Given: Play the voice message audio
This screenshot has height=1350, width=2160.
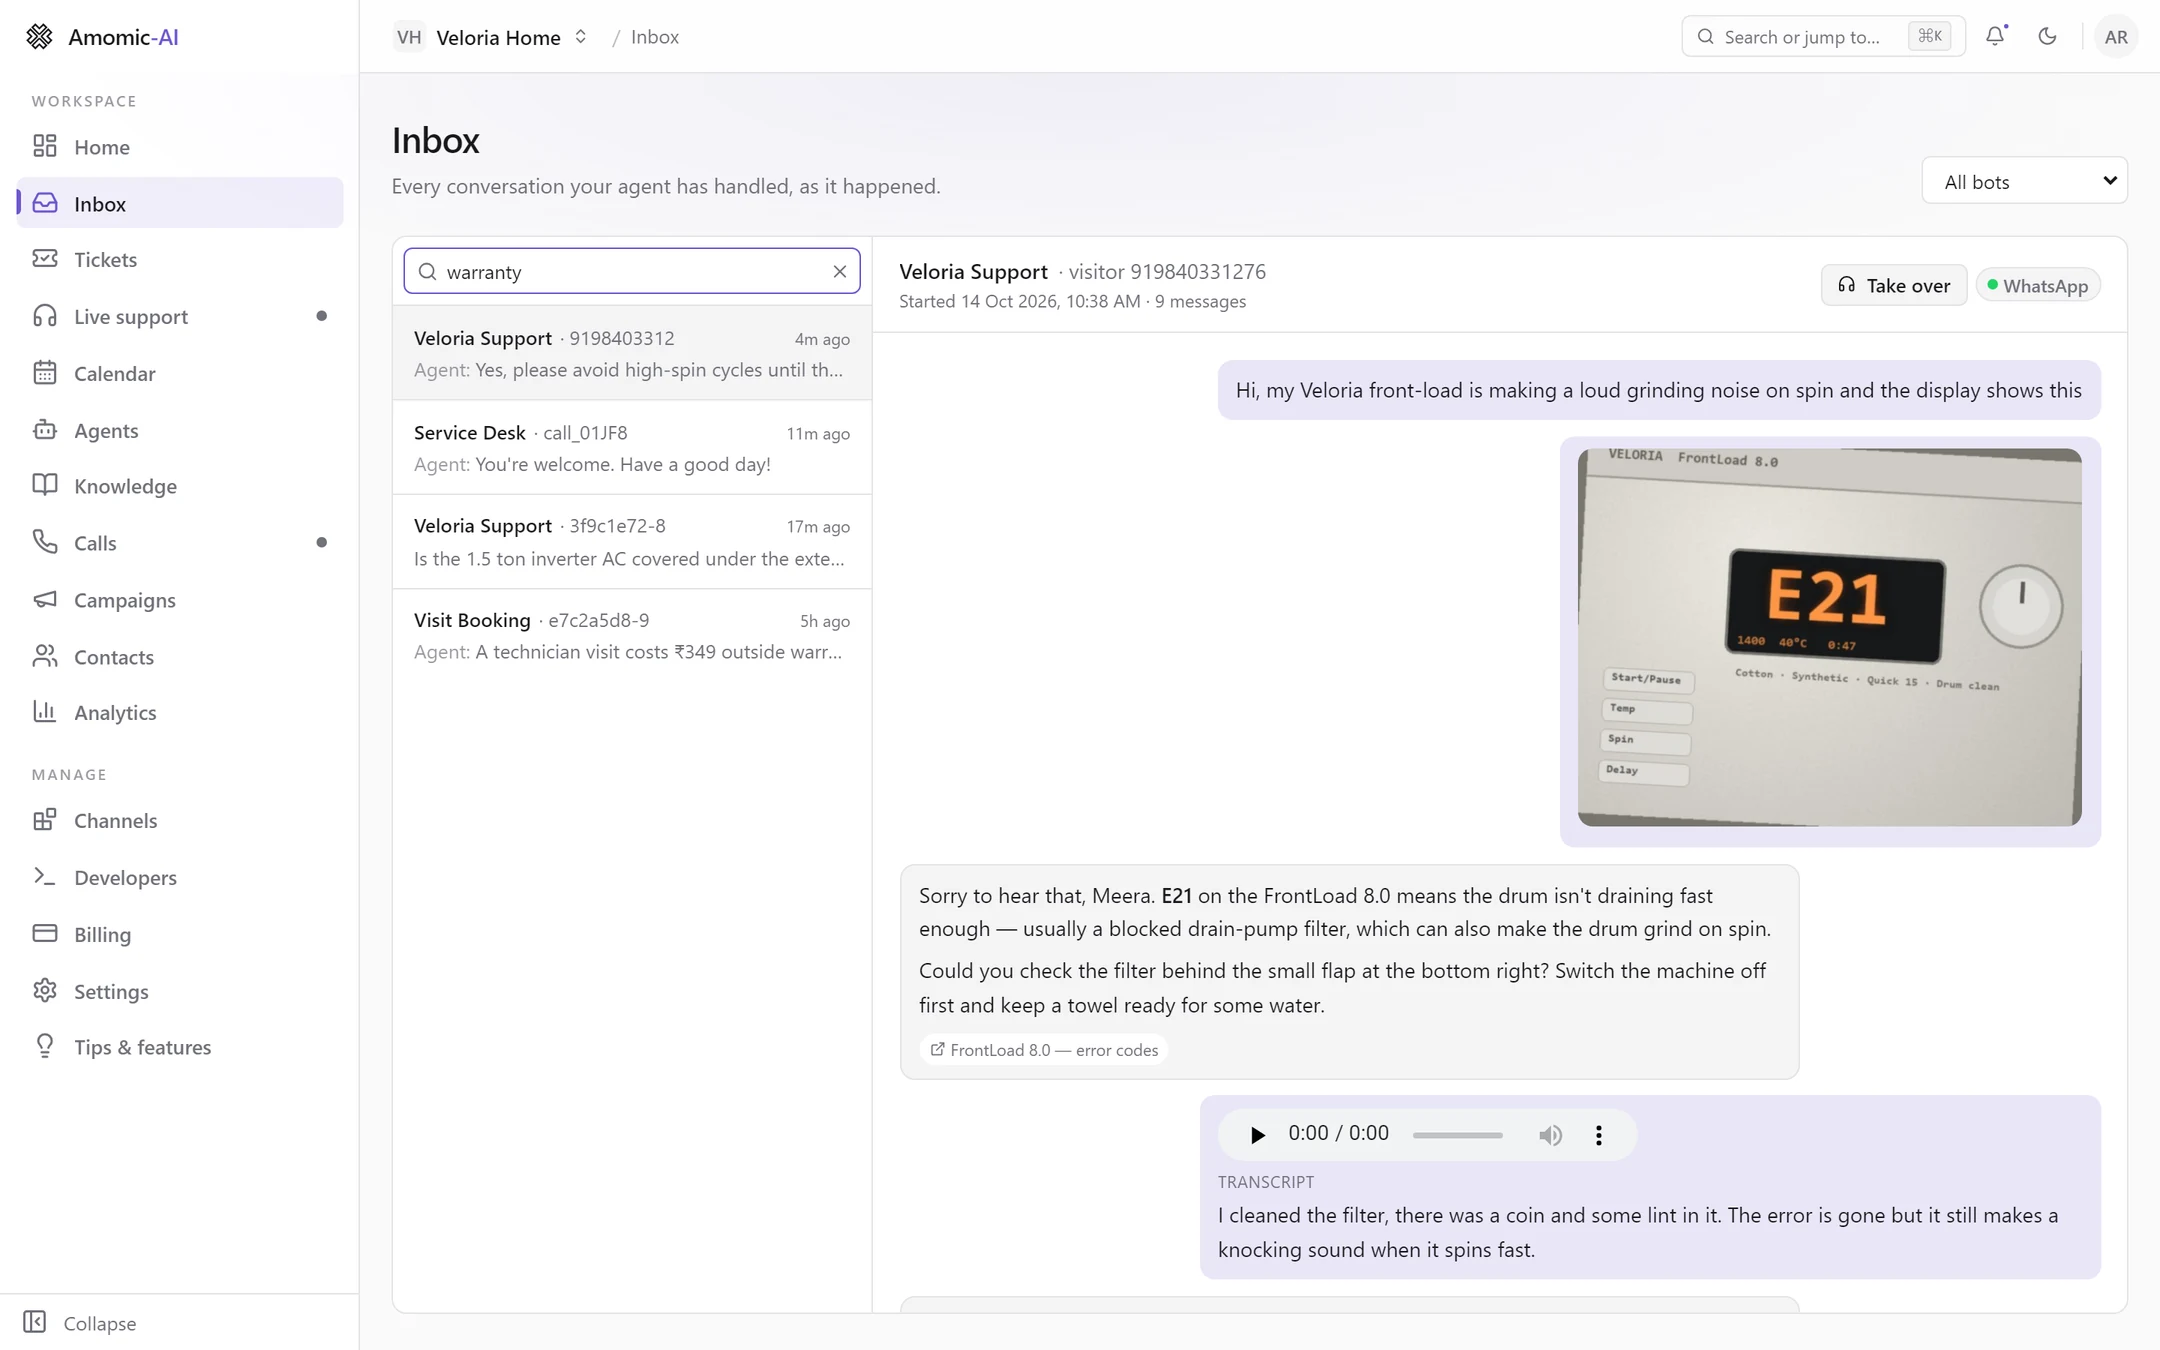Looking at the screenshot, I should pos(1257,1135).
